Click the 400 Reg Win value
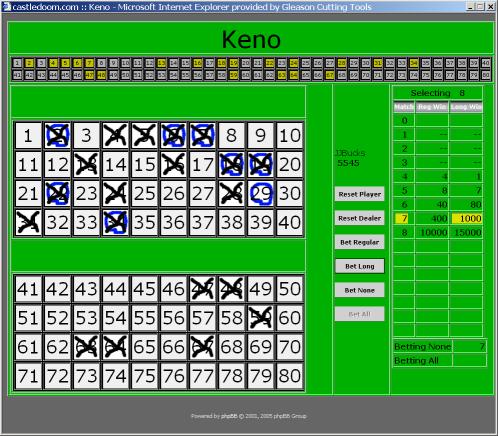 [x=439, y=219]
